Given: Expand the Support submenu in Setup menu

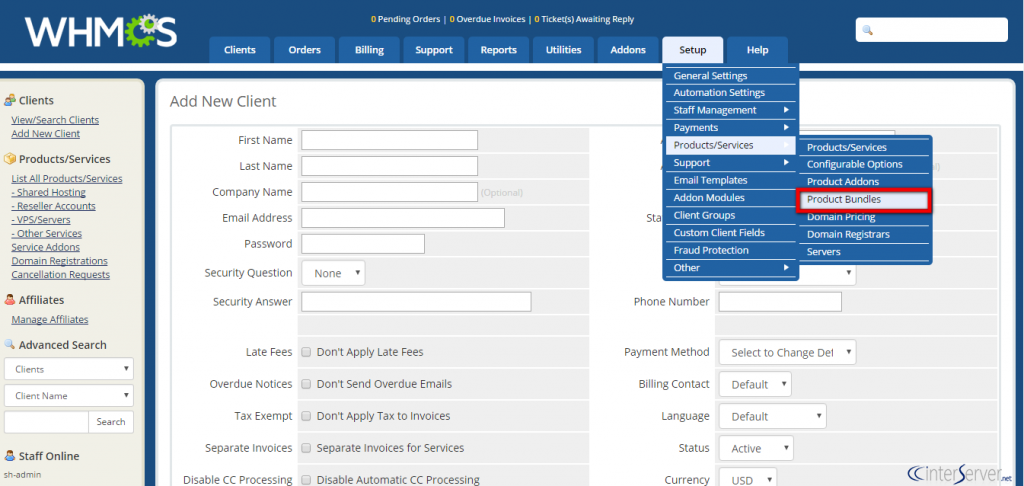Looking at the screenshot, I should tap(731, 163).
